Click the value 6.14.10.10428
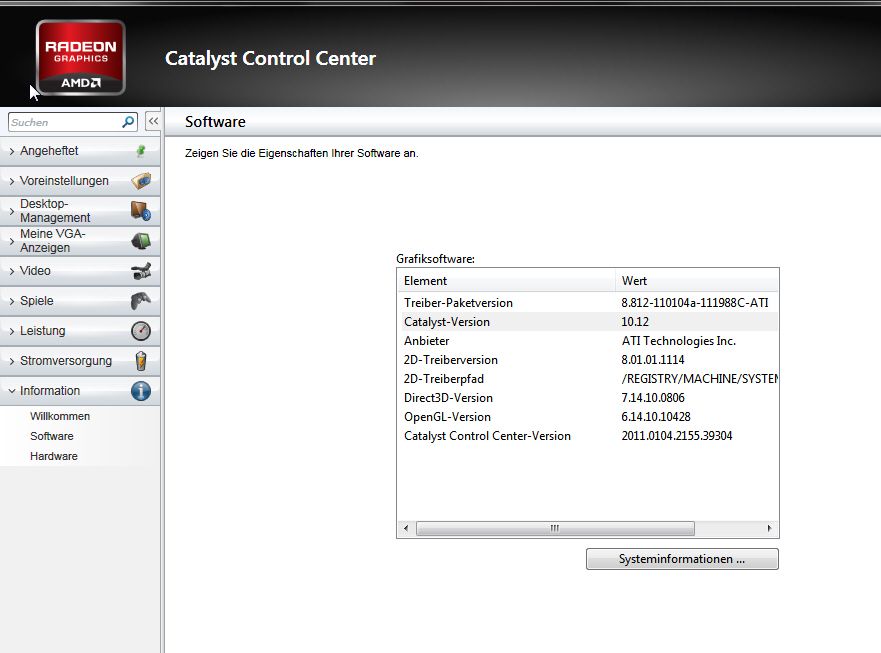This screenshot has width=881, height=653. (656, 417)
